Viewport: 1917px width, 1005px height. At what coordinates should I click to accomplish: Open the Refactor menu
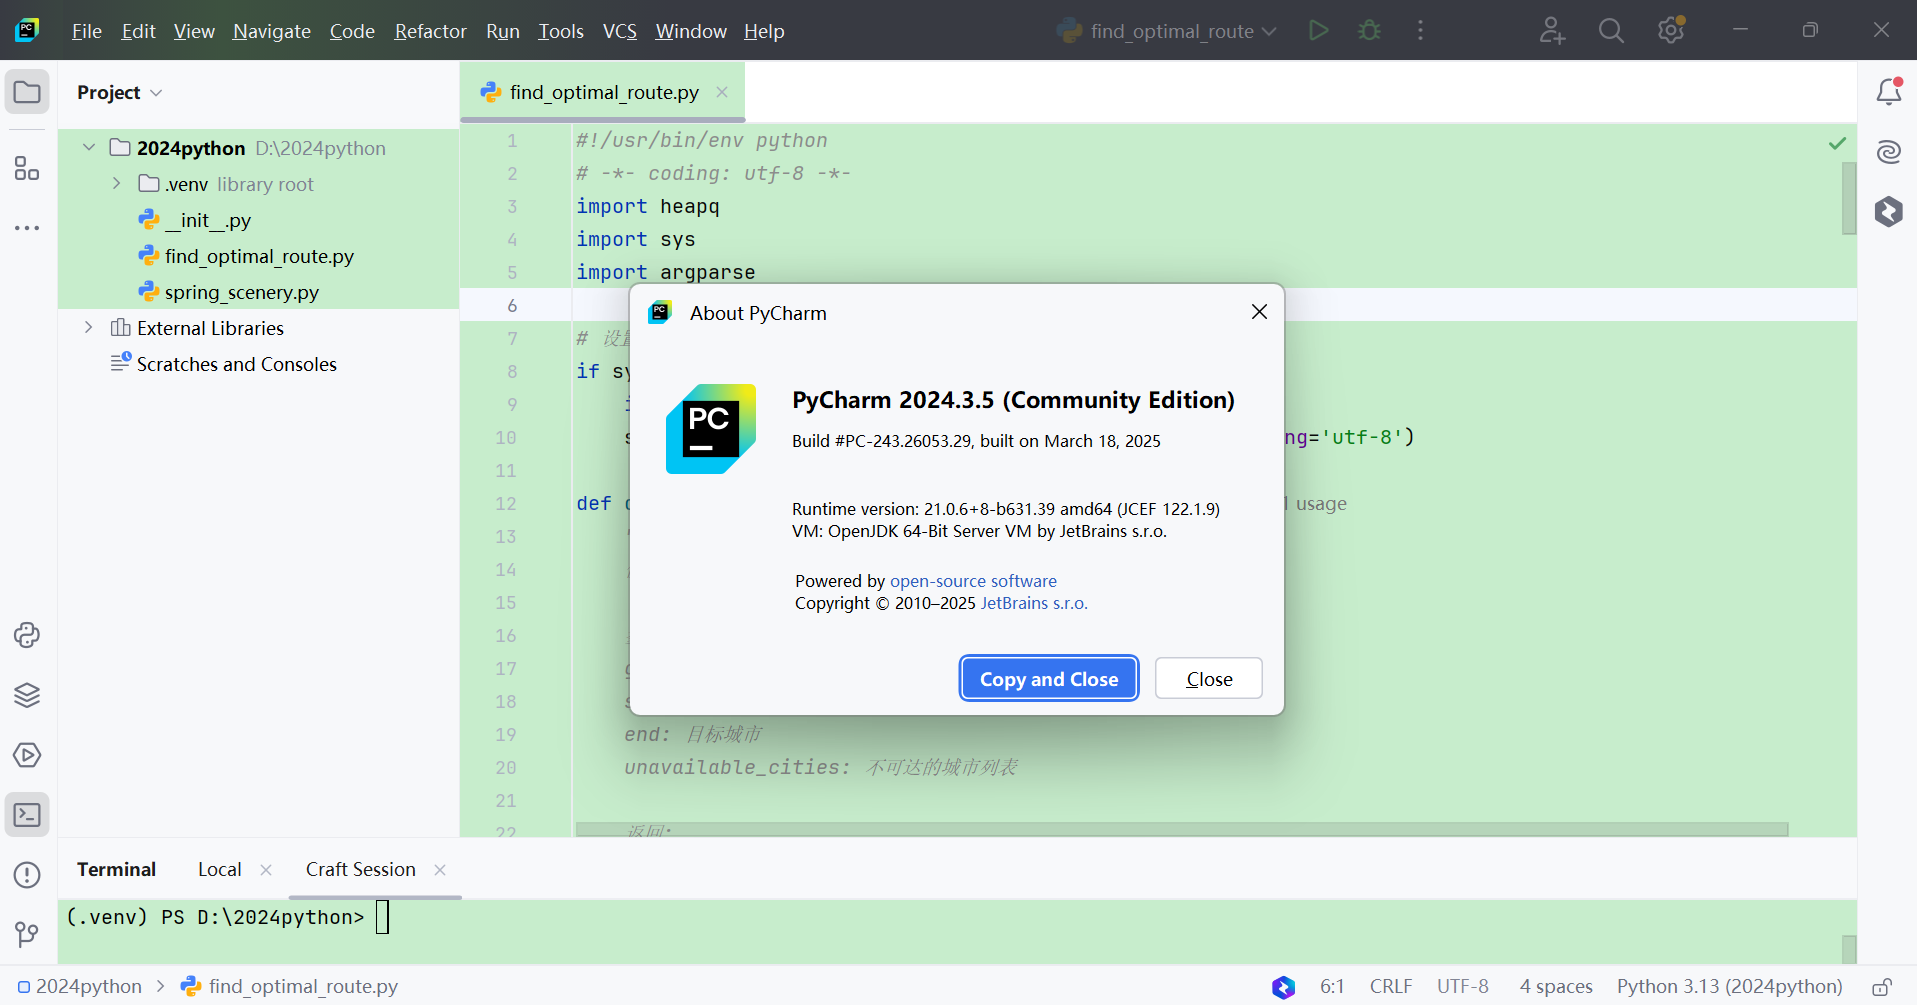tap(430, 31)
